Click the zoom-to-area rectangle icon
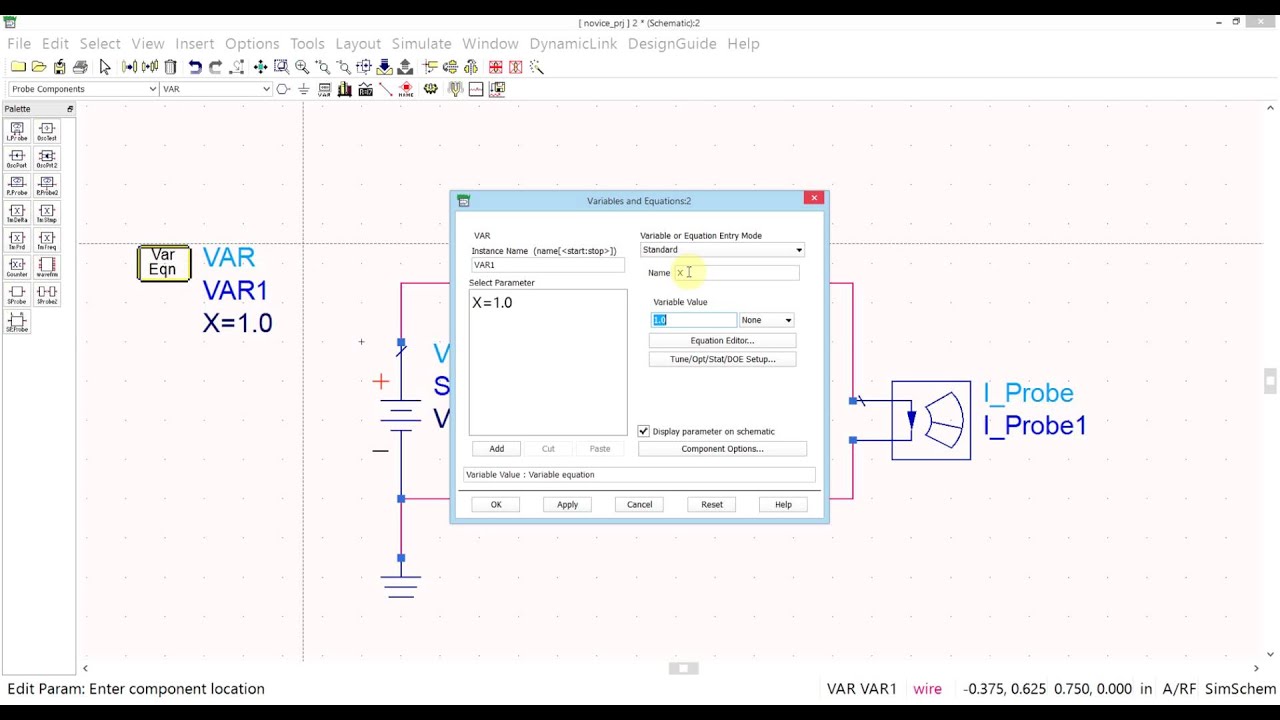 281,67
